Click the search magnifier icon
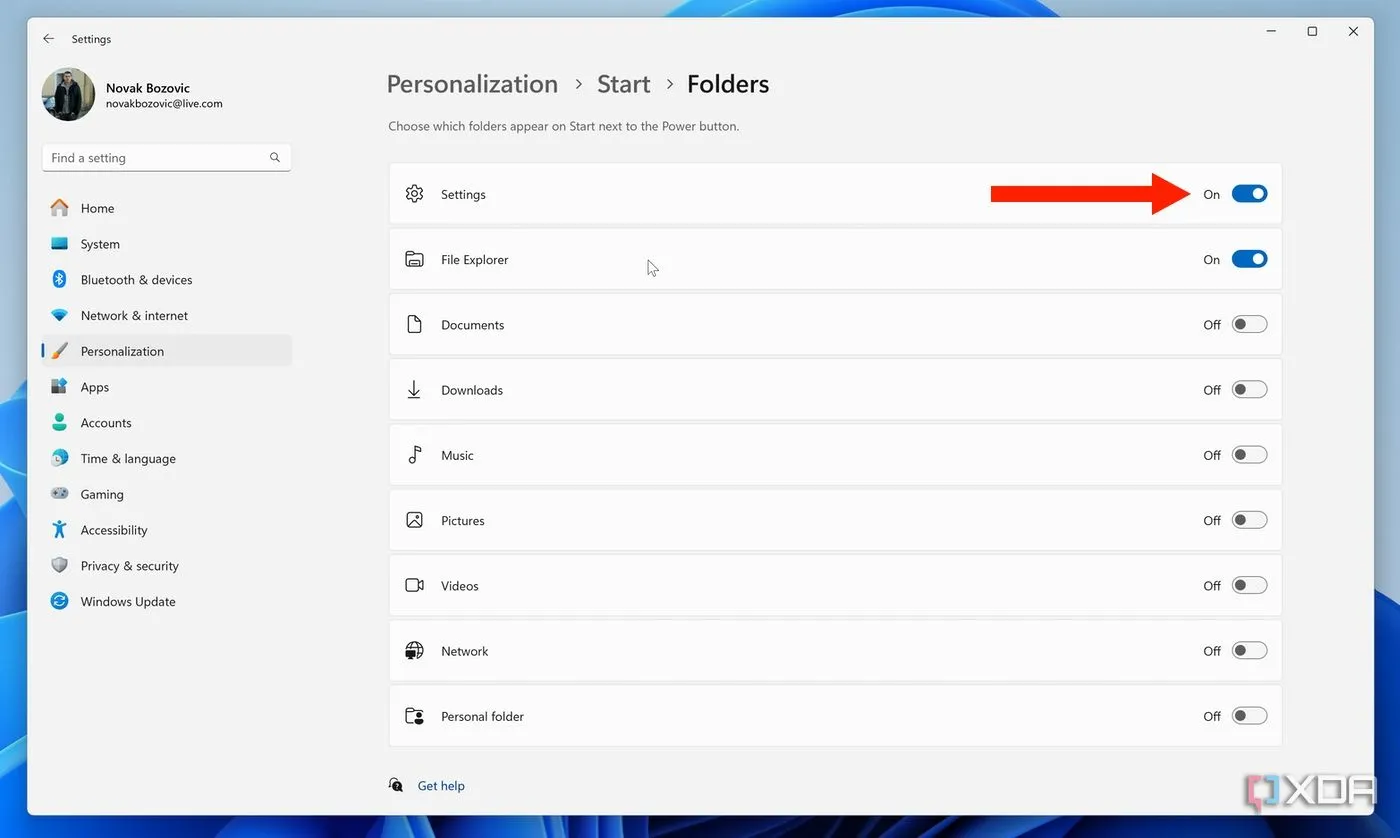Viewport: 1400px width, 838px height. (x=275, y=158)
